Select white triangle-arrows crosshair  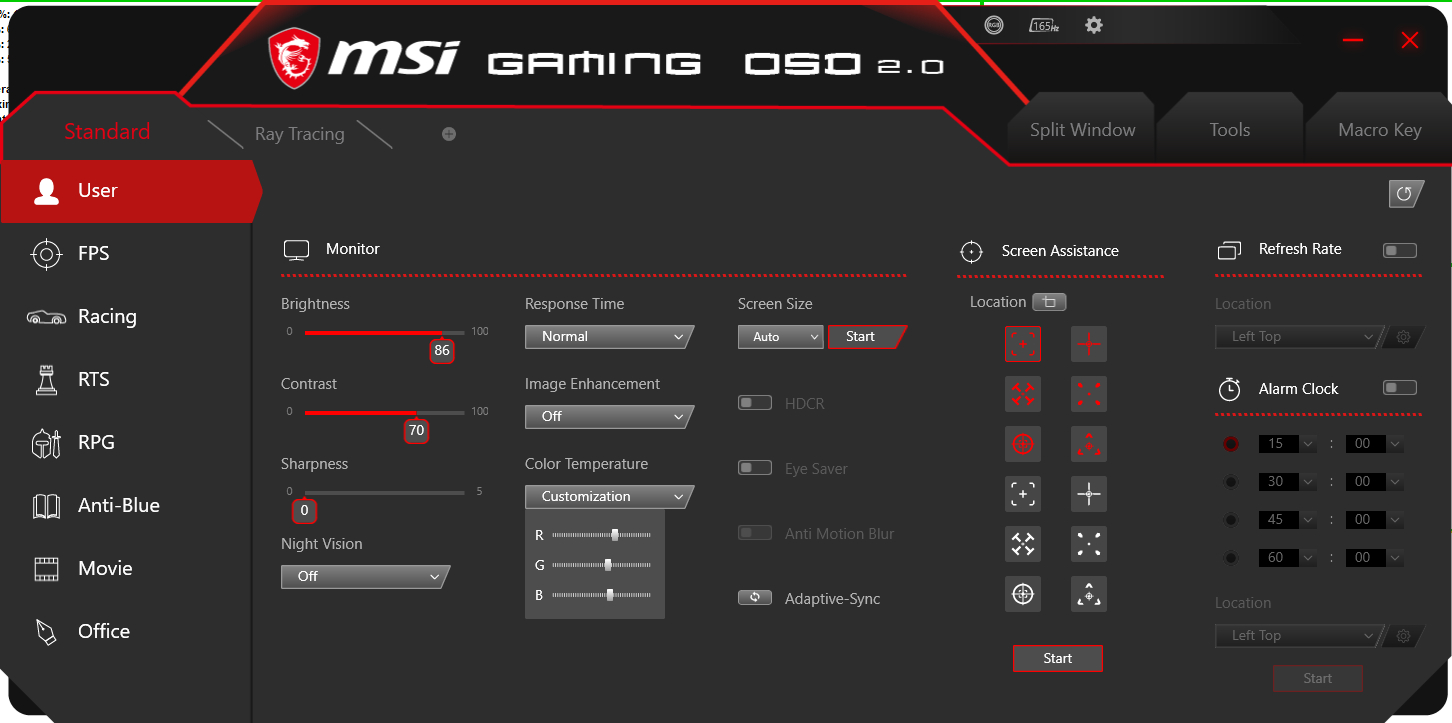coord(1089,594)
